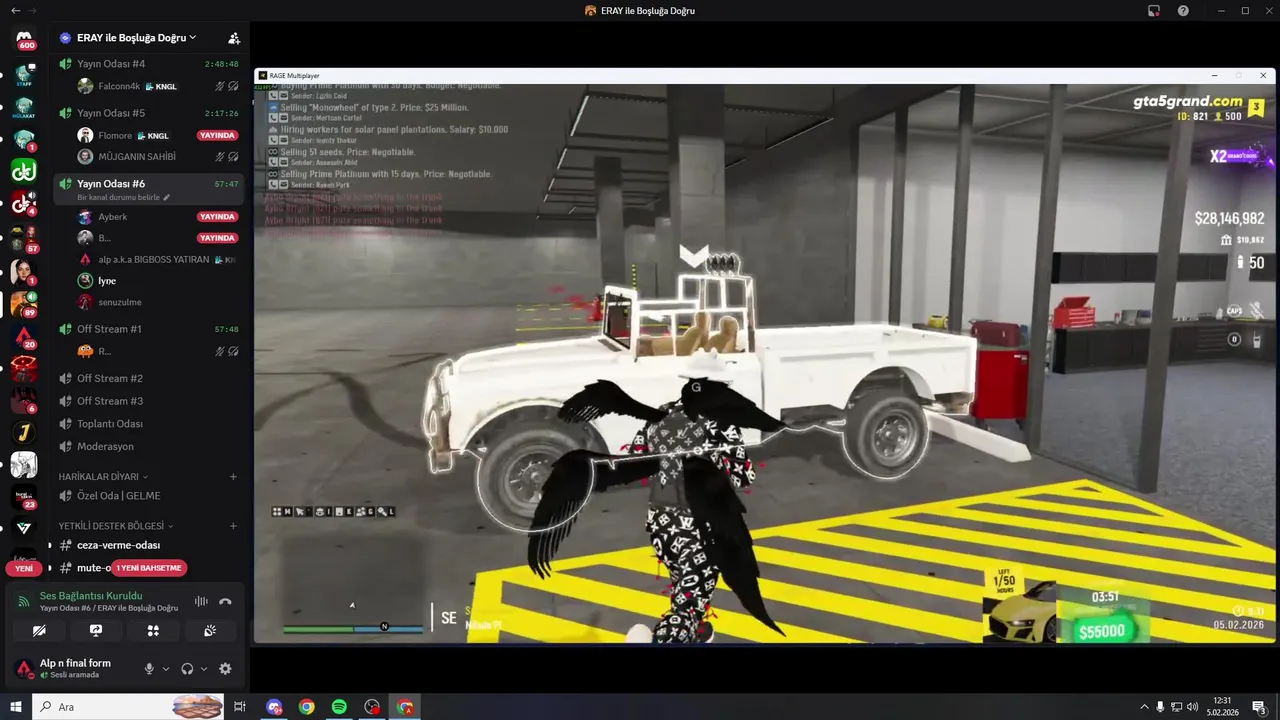The width and height of the screenshot is (1280, 720).
Task: Join Off Stream #2 voice channel
Action: (x=148, y=378)
